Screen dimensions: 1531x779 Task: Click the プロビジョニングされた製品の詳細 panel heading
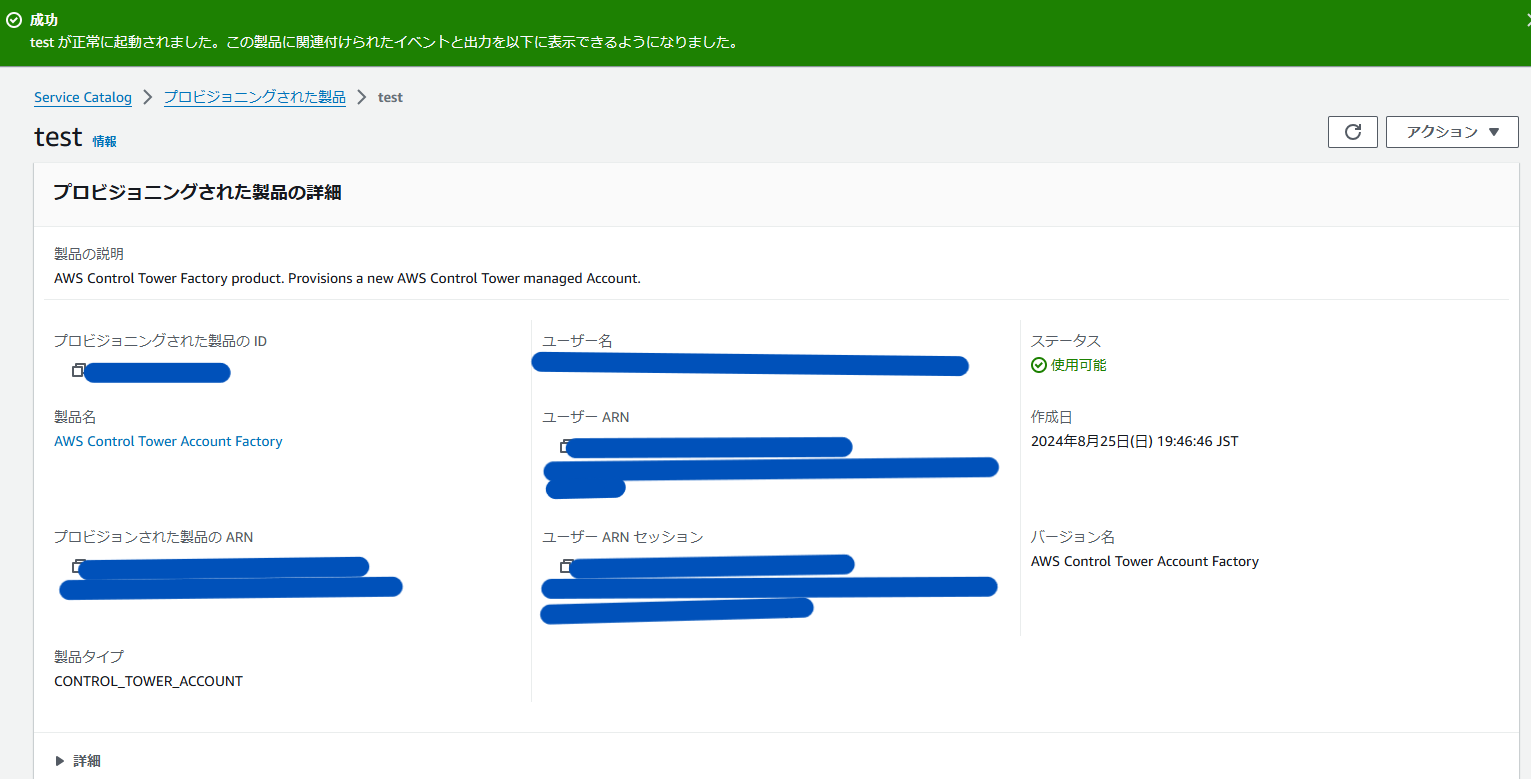197,193
